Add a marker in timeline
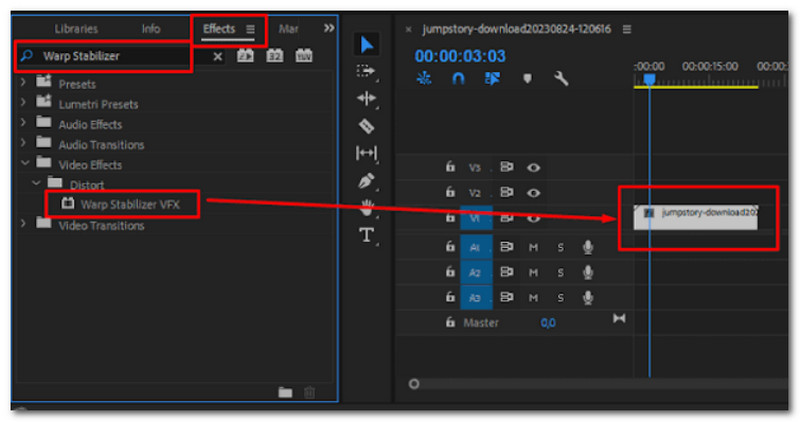Image resolution: width=800 pixels, height=422 pixels. pyautogui.click(x=528, y=78)
